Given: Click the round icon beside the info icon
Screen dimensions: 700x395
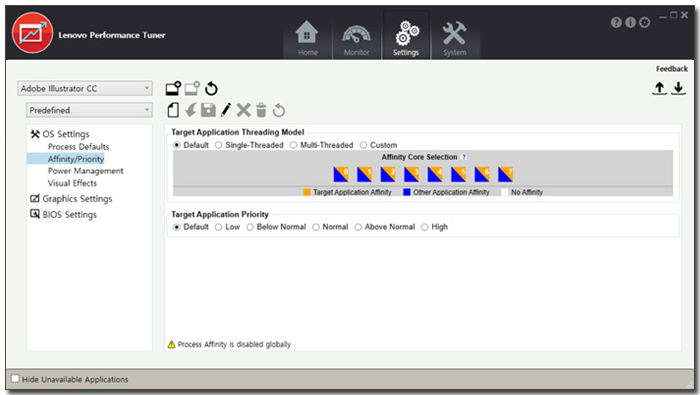Looking at the screenshot, I should [x=644, y=22].
